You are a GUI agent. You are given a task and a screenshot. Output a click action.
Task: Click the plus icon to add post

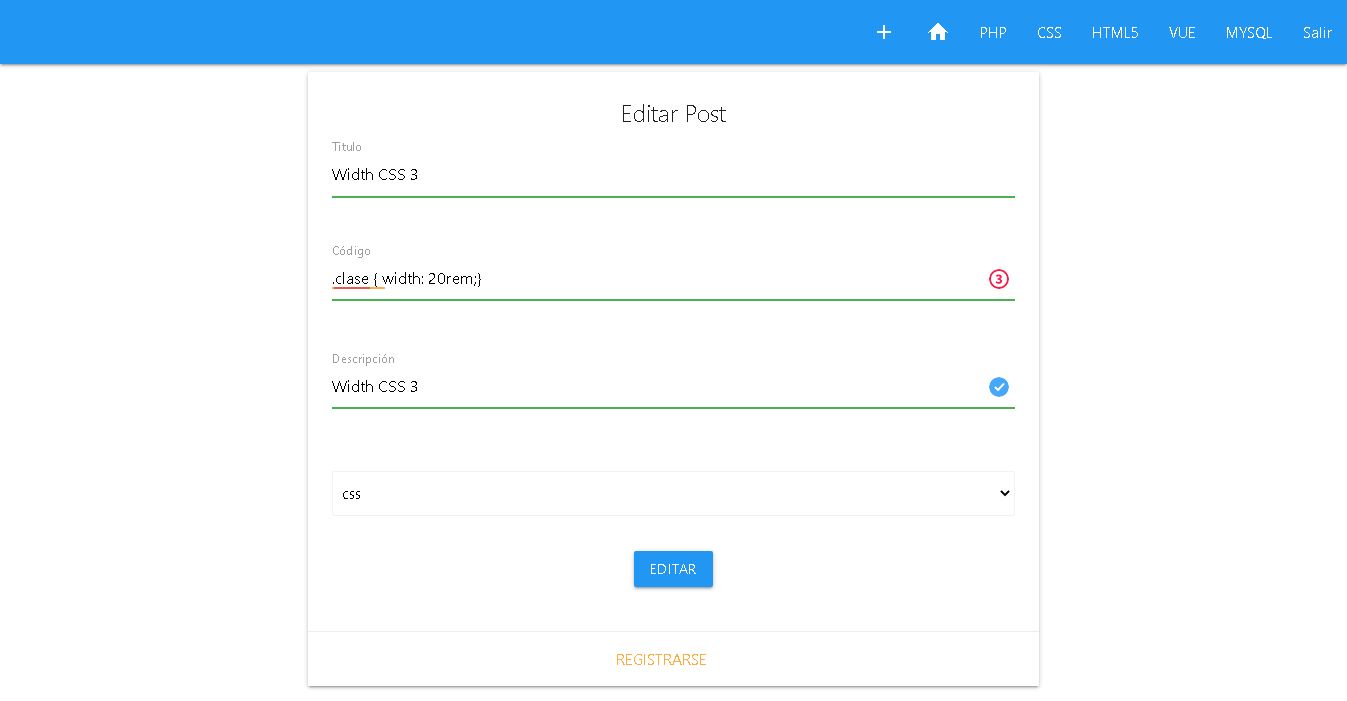[x=884, y=32]
